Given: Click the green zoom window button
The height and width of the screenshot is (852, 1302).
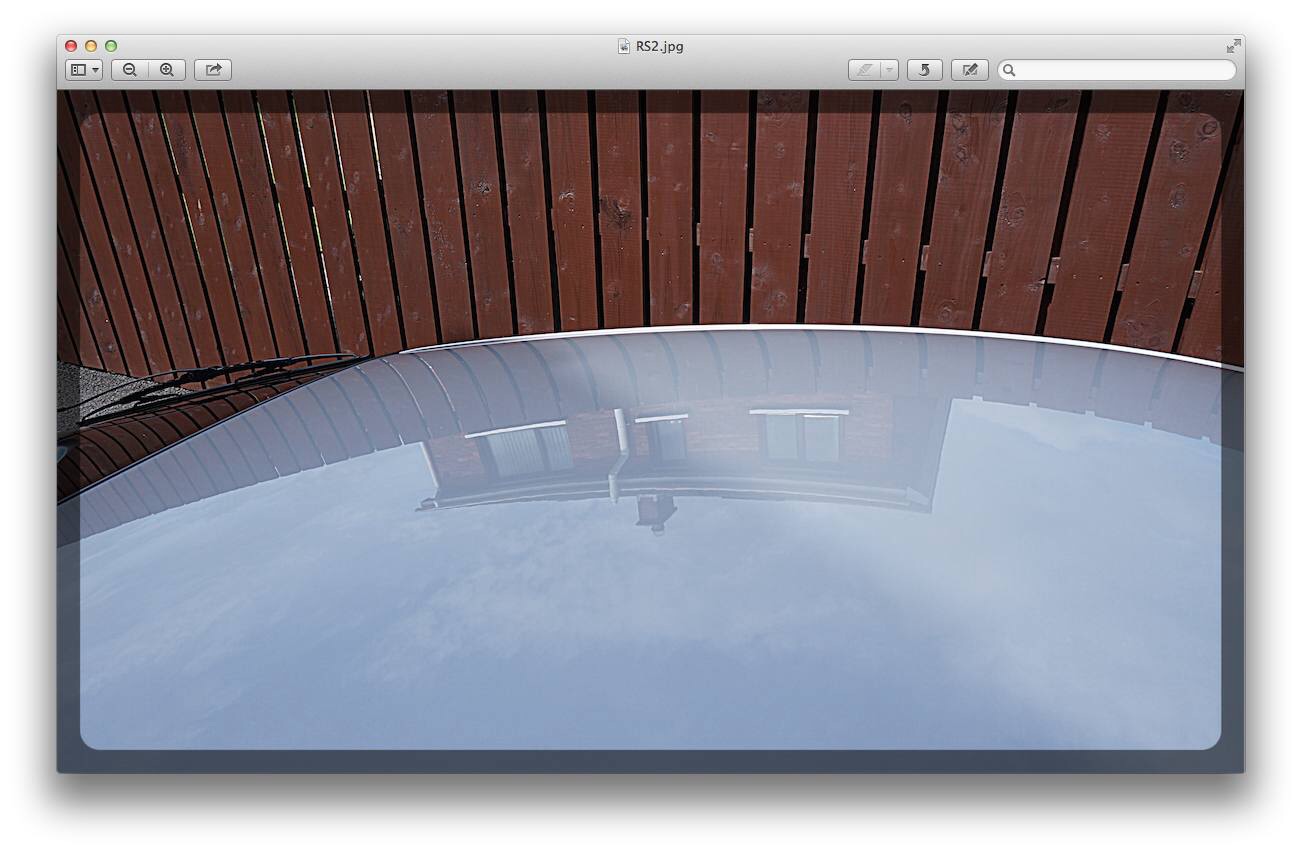Looking at the screenshot, I should pos(111,46).
